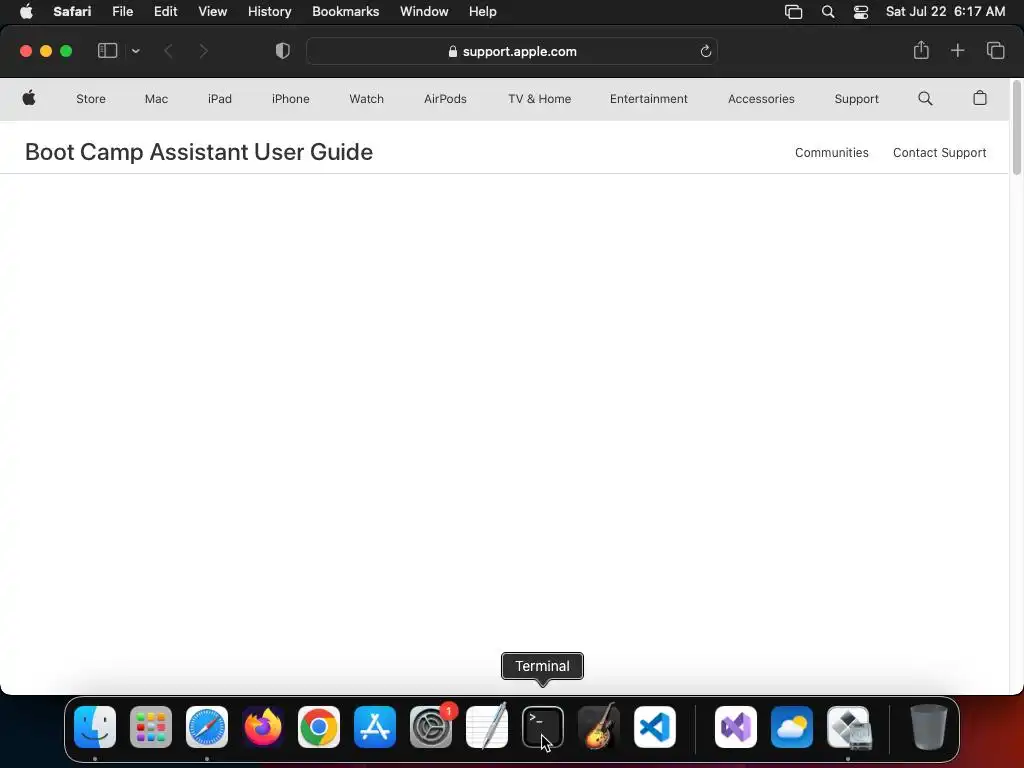Screen dimensions: 1024x768
Task: Open the AirPods section link
Action: (x=445, y=99)
